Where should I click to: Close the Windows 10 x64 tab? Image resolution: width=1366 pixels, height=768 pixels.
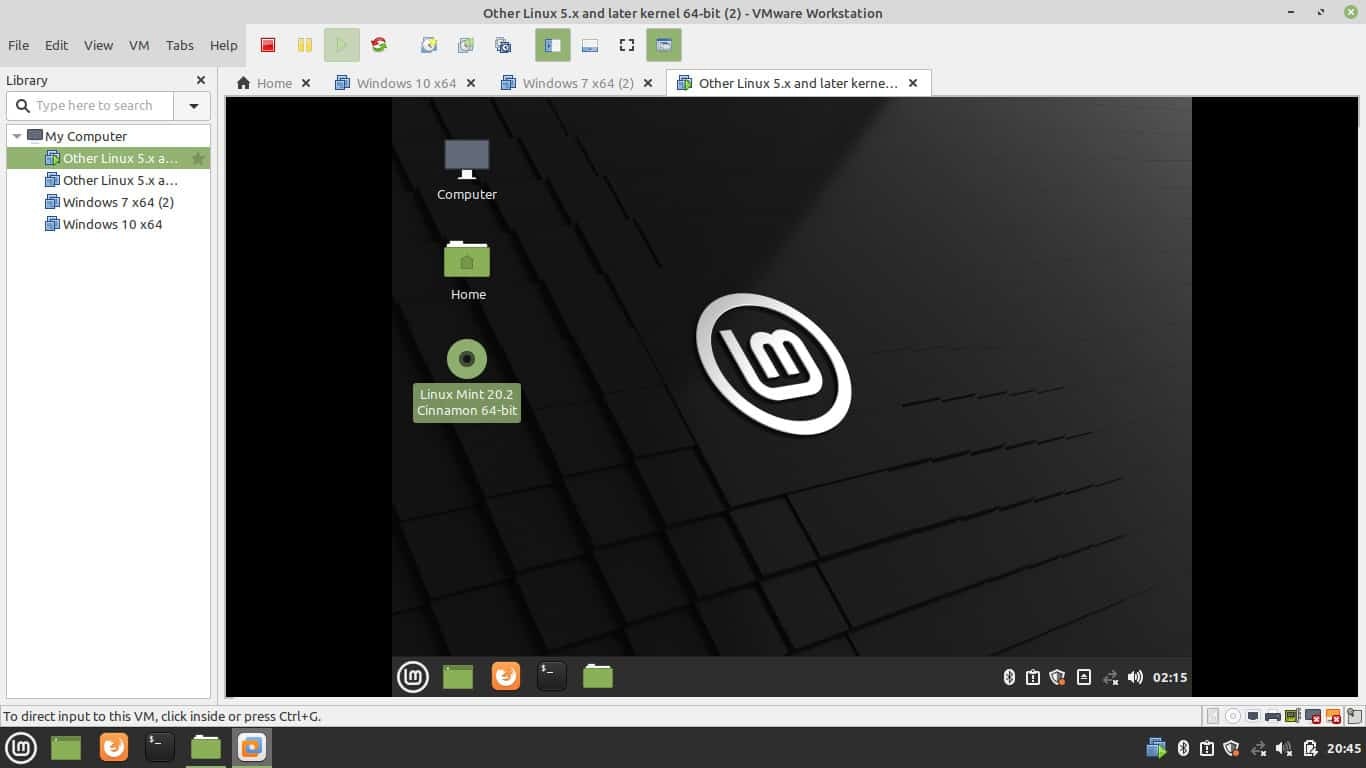(471, 83)
